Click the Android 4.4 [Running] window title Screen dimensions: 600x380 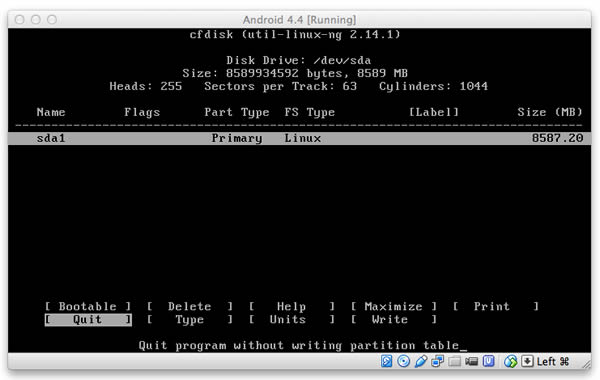[x=299, y=20]
